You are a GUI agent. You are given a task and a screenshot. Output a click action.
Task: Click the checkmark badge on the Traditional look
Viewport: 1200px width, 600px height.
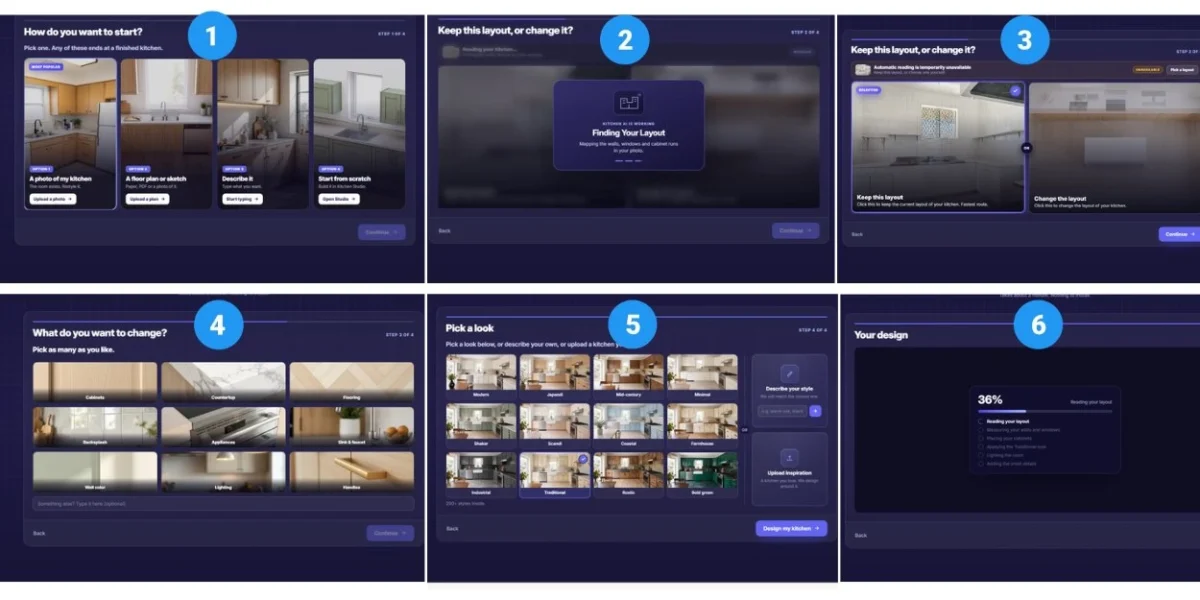[582, 459]
